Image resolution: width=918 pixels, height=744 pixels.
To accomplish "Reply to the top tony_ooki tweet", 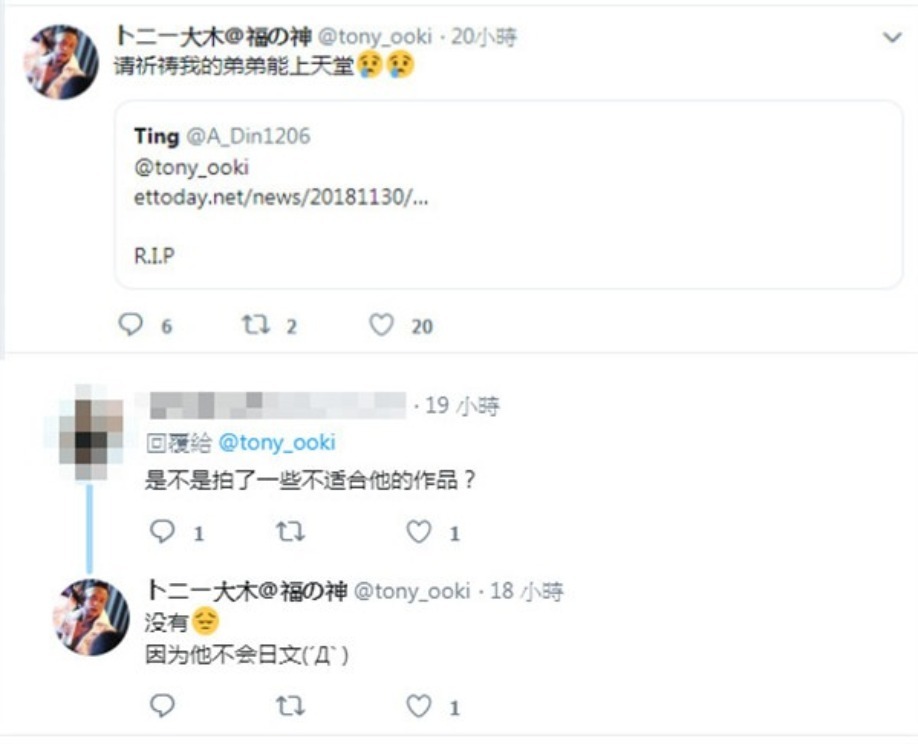I will 131,324.
